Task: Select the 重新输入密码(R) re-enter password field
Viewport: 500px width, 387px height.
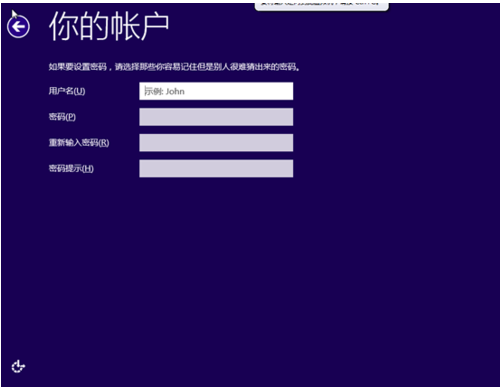Action: point(216,143)
